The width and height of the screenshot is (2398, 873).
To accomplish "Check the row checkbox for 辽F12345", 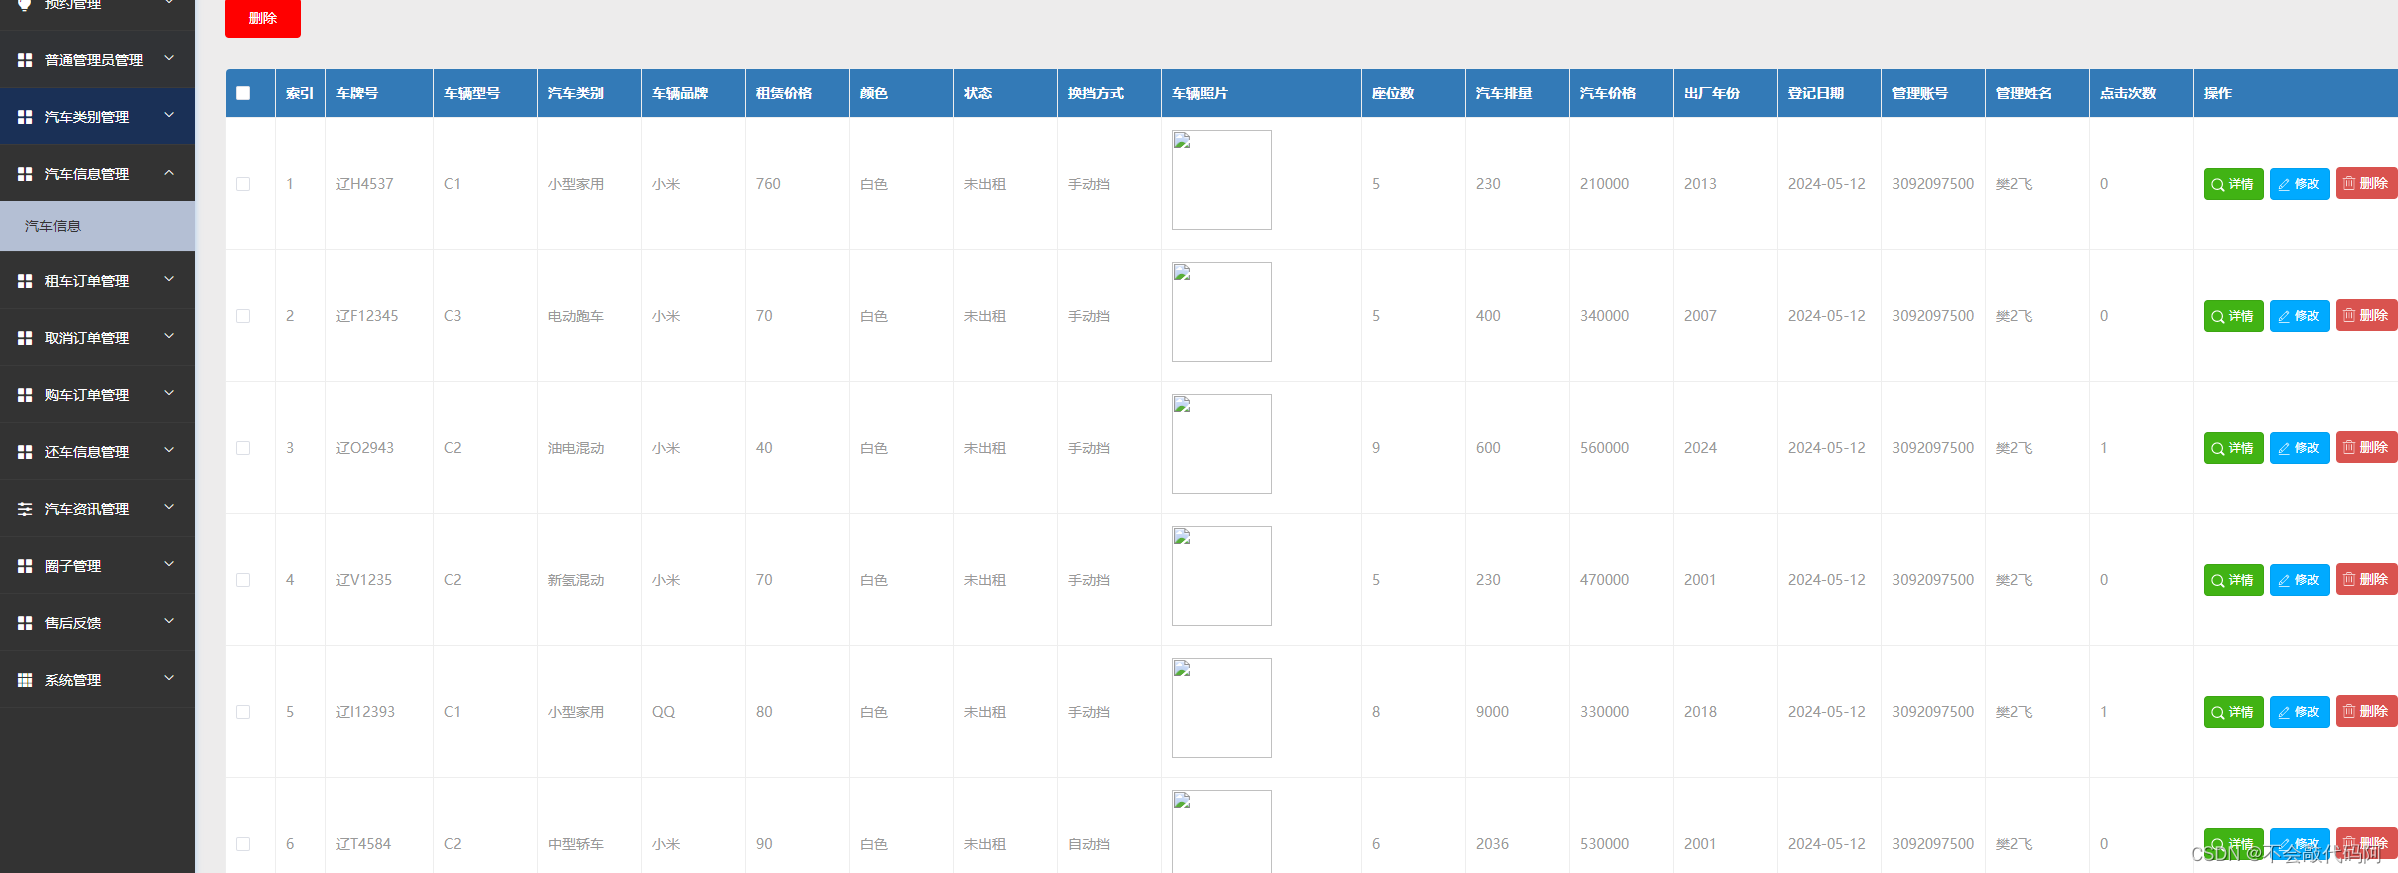I will (x=243, y=316).
